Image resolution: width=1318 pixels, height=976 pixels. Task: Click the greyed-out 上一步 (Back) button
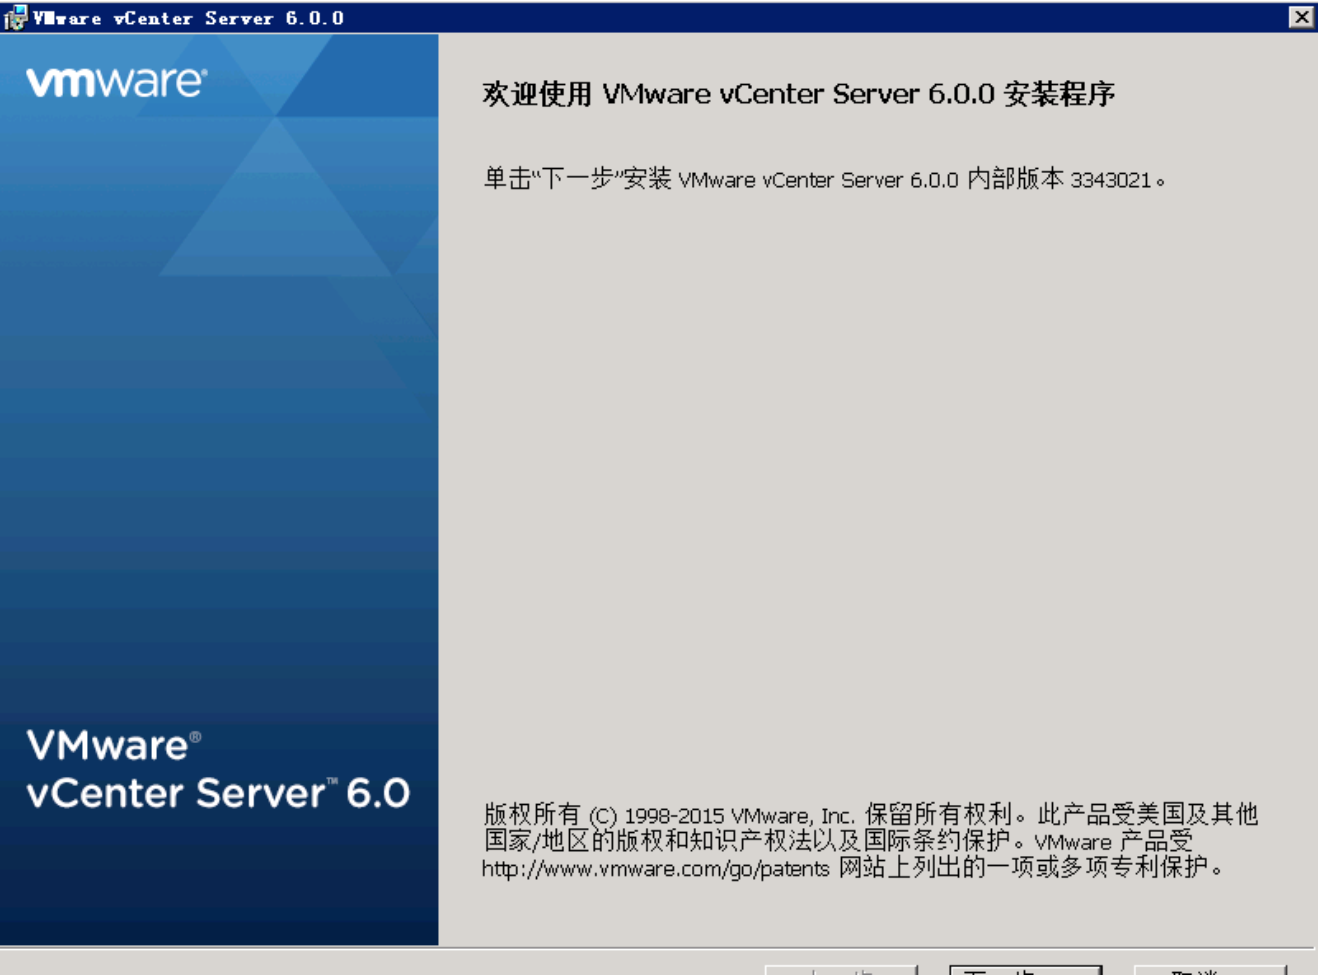pyautogui.click(x=841, y=970)
